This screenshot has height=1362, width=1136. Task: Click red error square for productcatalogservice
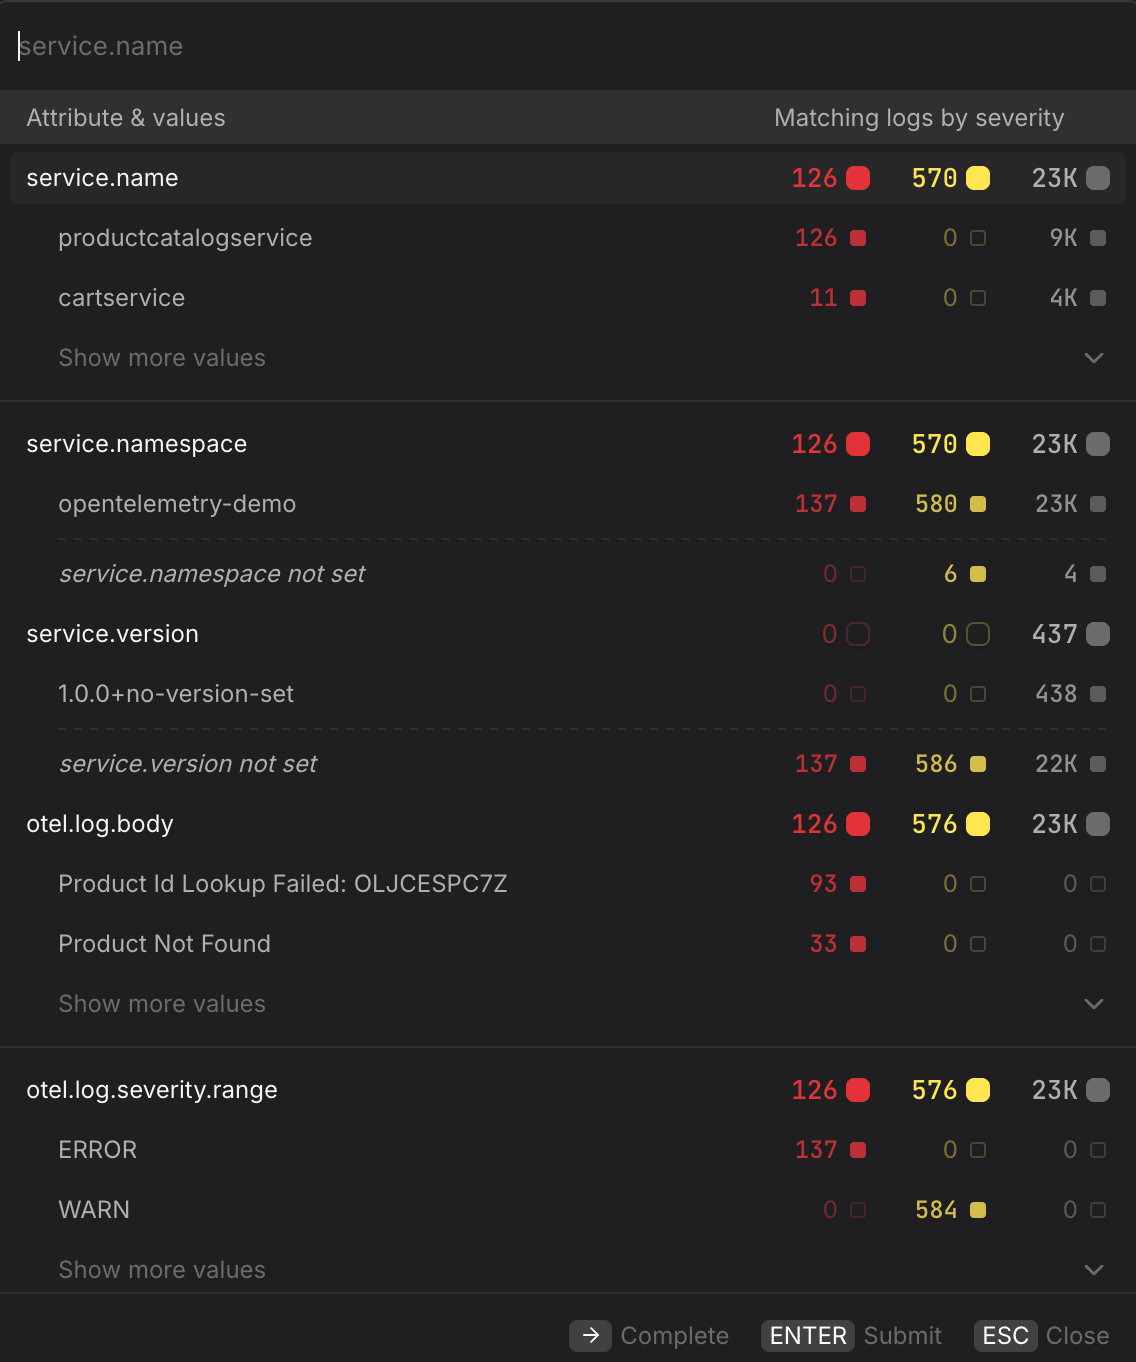point(858,238)
